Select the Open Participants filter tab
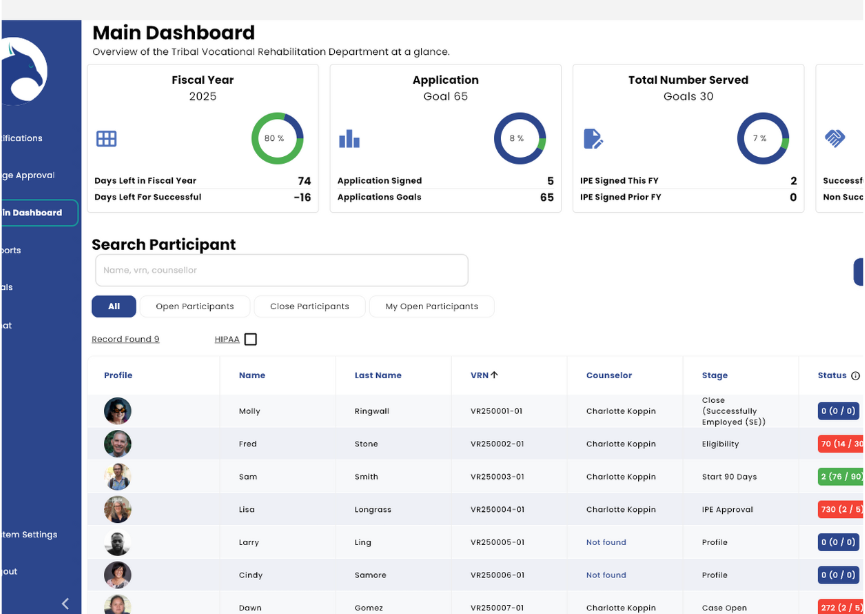Image resolution: width=865 pixels, height=614 pixels. 195,307
